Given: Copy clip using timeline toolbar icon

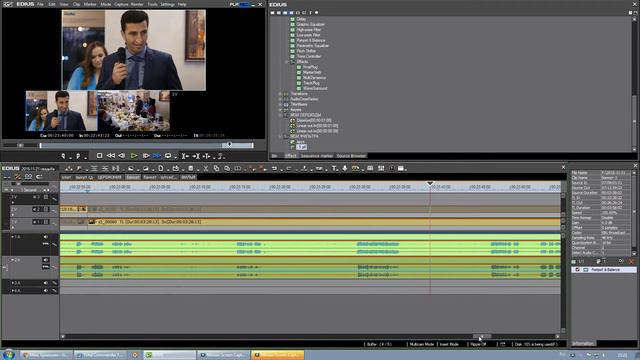Looking at the screenshot, I should pos(216,168).
